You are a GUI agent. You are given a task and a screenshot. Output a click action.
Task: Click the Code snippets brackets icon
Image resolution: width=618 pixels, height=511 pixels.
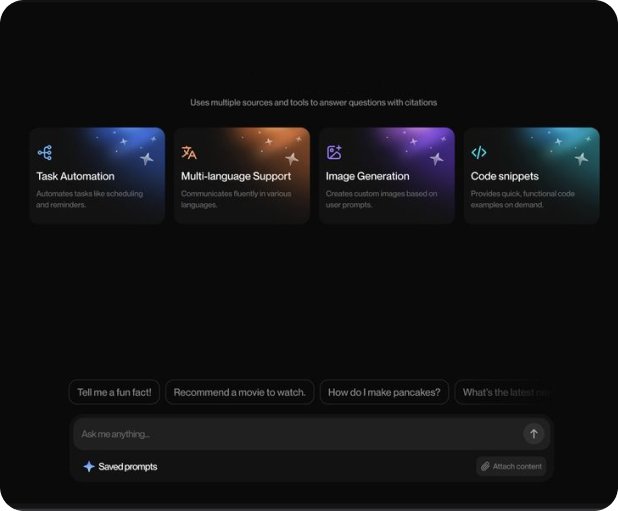478,152
